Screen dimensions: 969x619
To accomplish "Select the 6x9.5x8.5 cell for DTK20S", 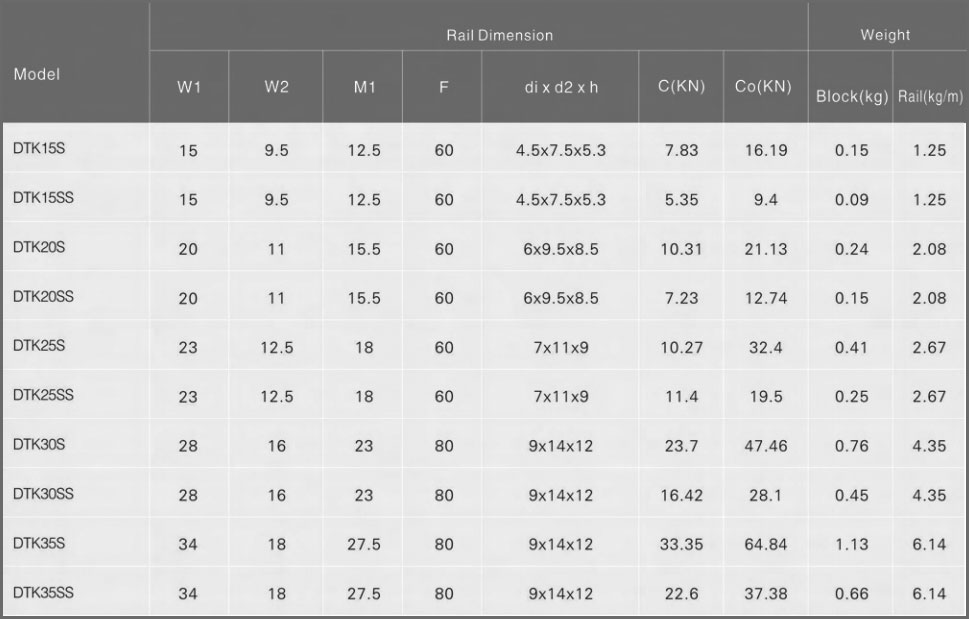I will (561, 249).
